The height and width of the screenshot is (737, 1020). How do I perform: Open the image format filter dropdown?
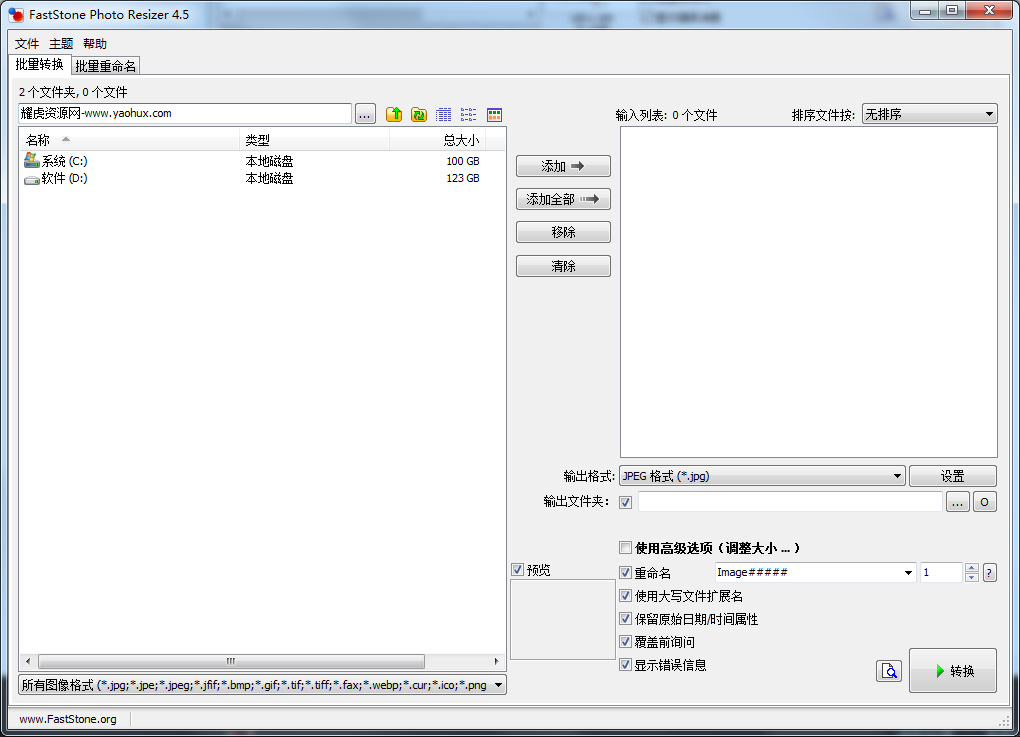coord(263,685)
